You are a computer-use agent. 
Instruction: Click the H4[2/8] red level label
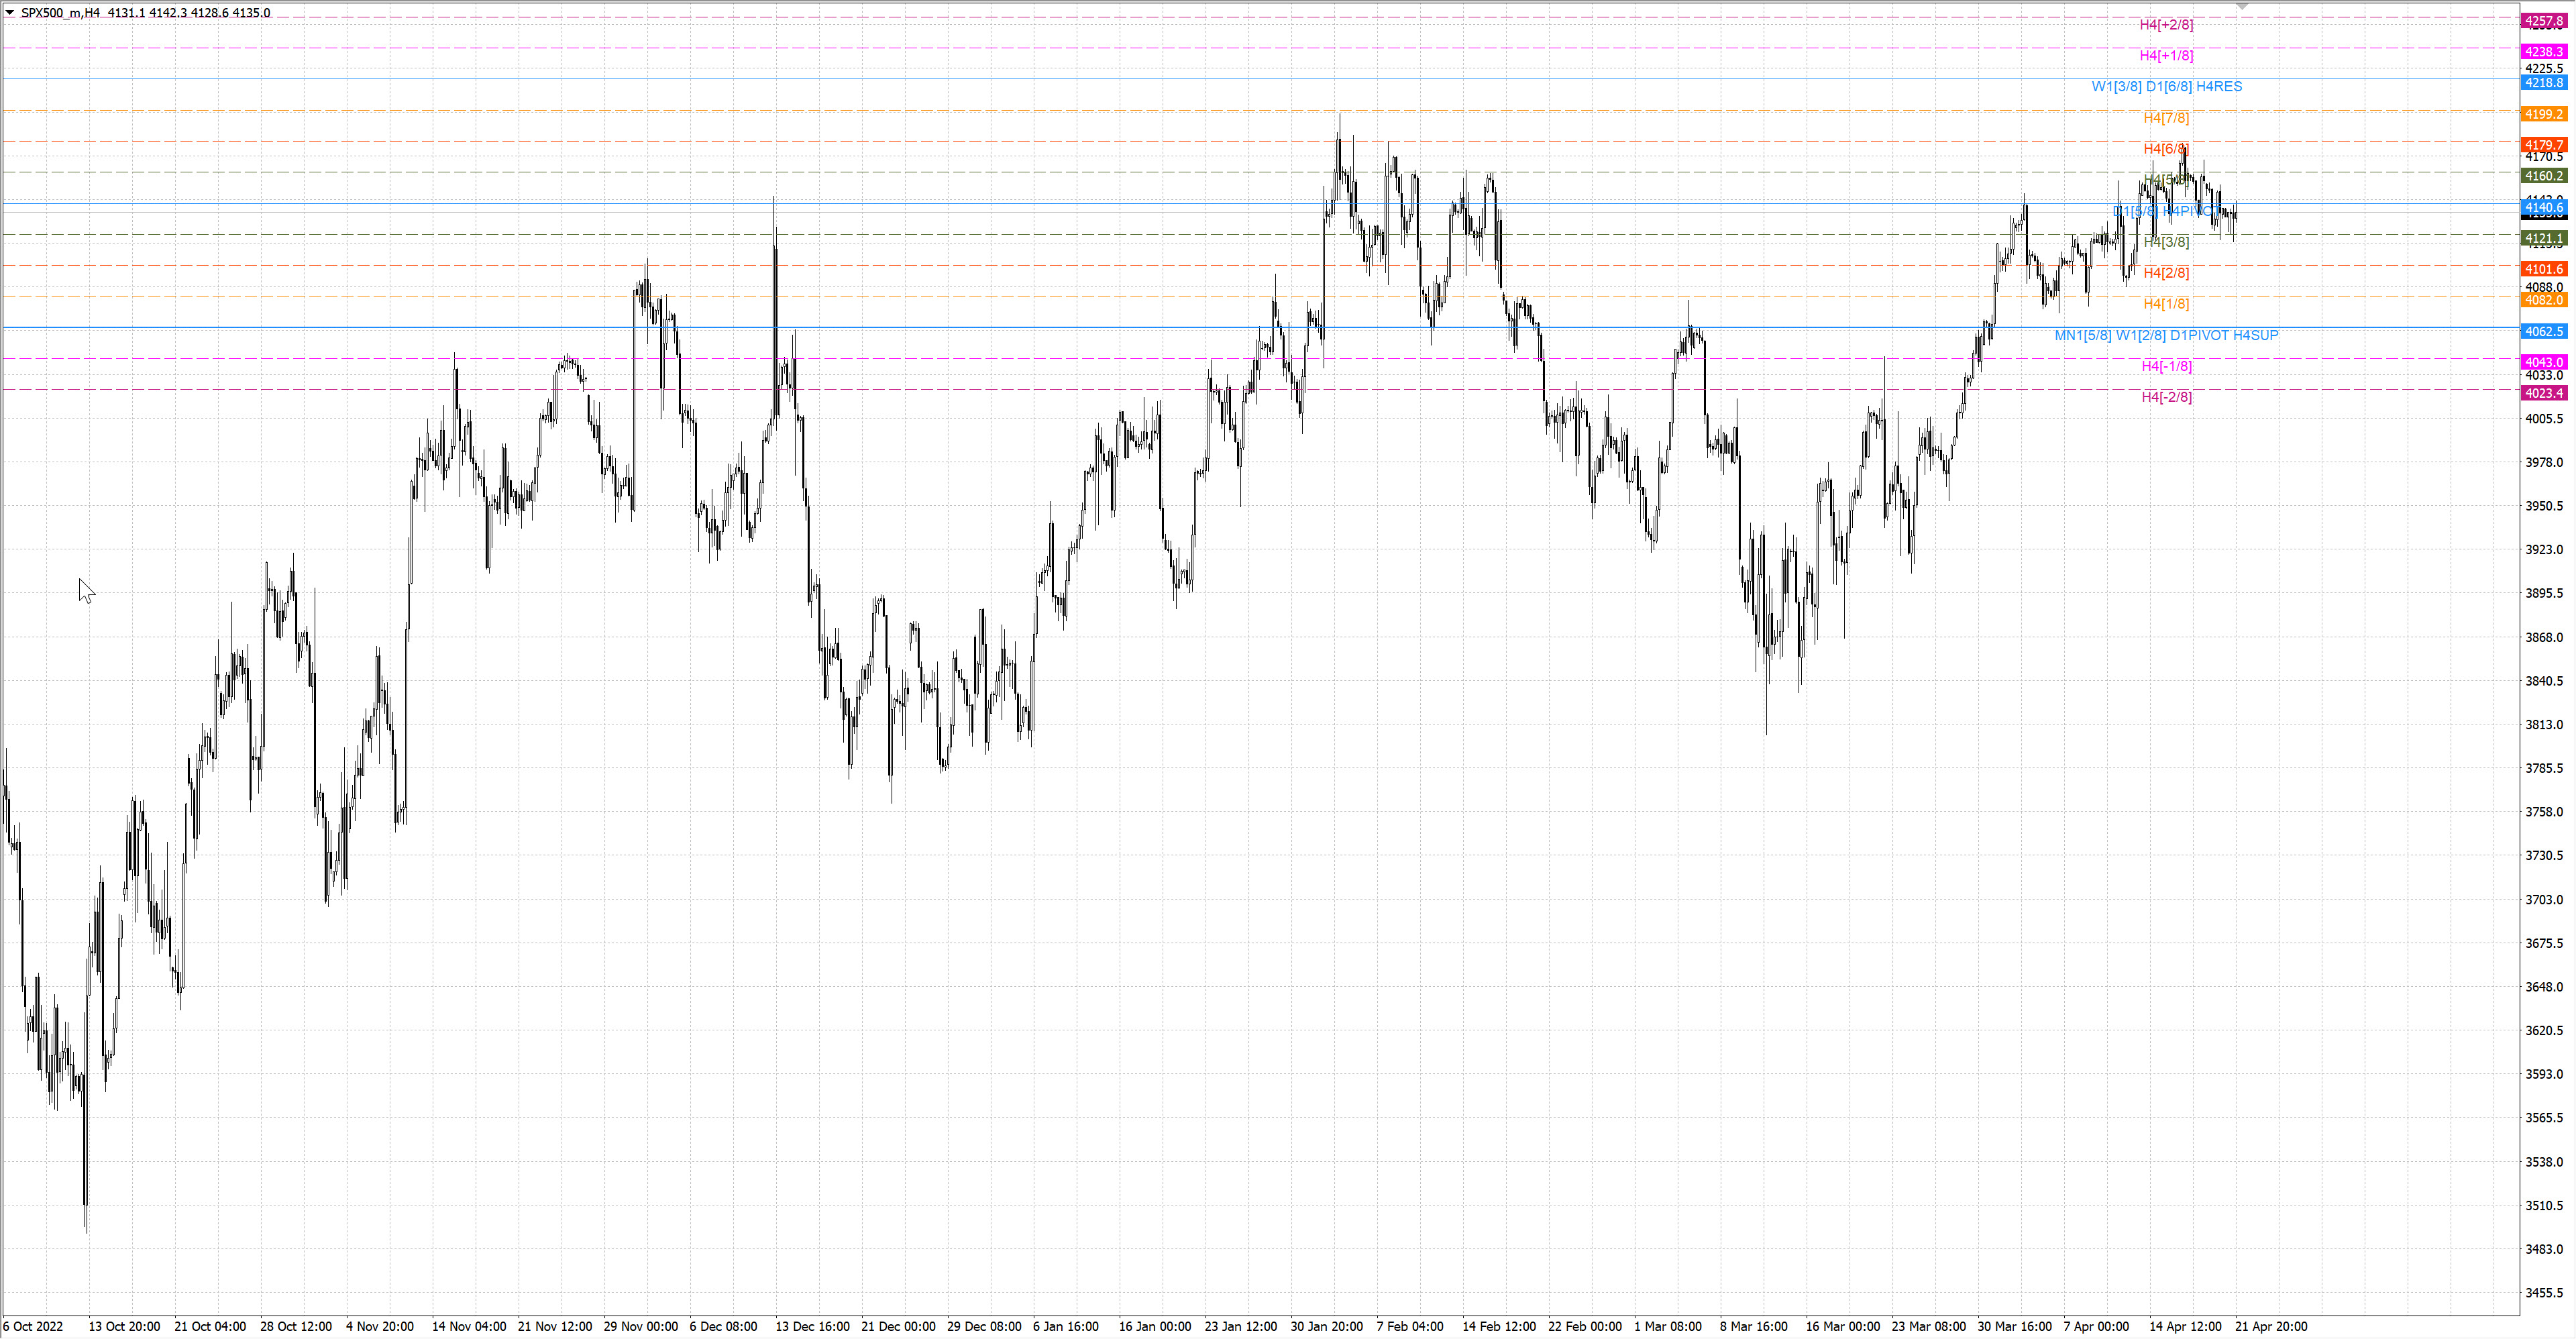point(2166,273)
